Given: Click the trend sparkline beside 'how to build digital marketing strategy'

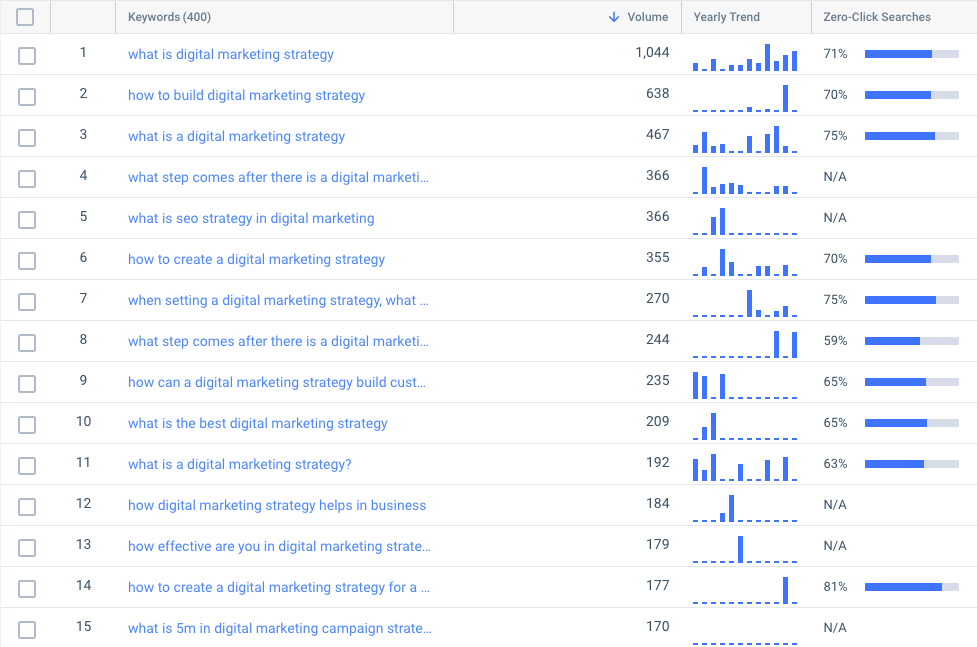Looking at the screenshot, I should [x=744, y=97].
